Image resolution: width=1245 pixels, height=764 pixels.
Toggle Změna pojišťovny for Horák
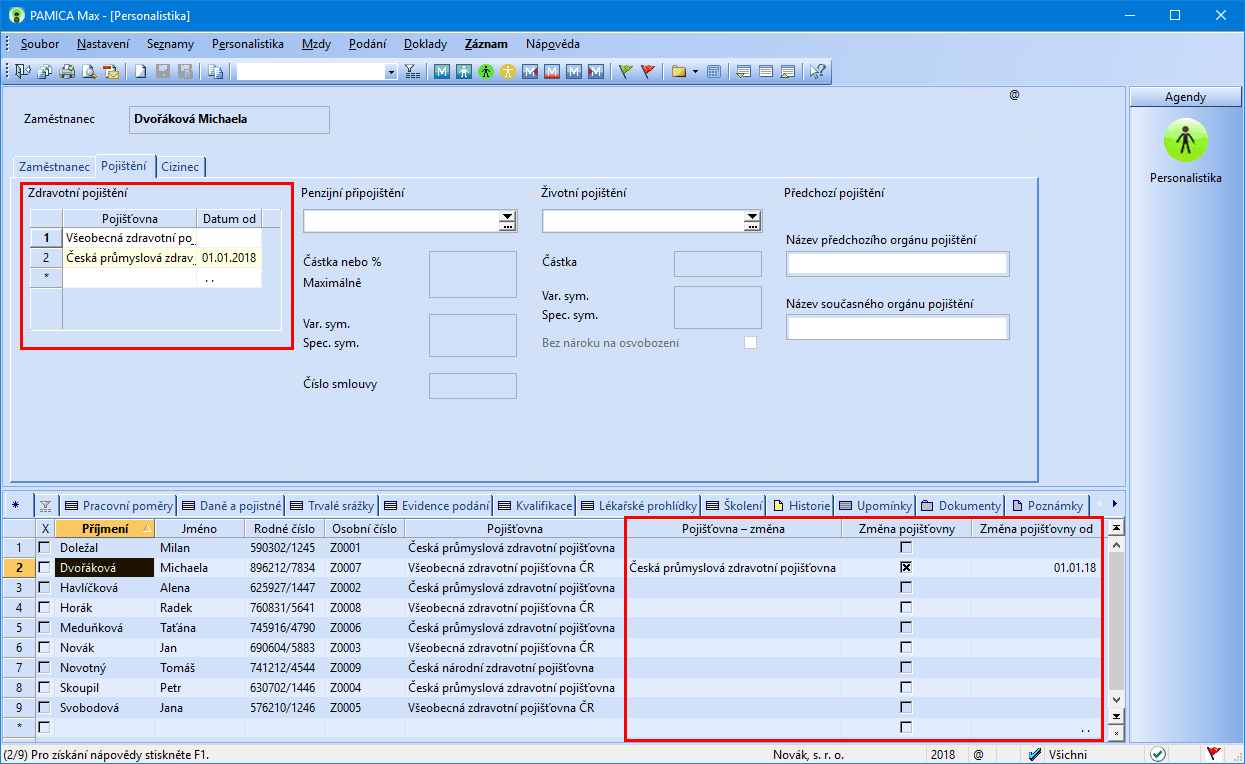(x=906, y=607)
